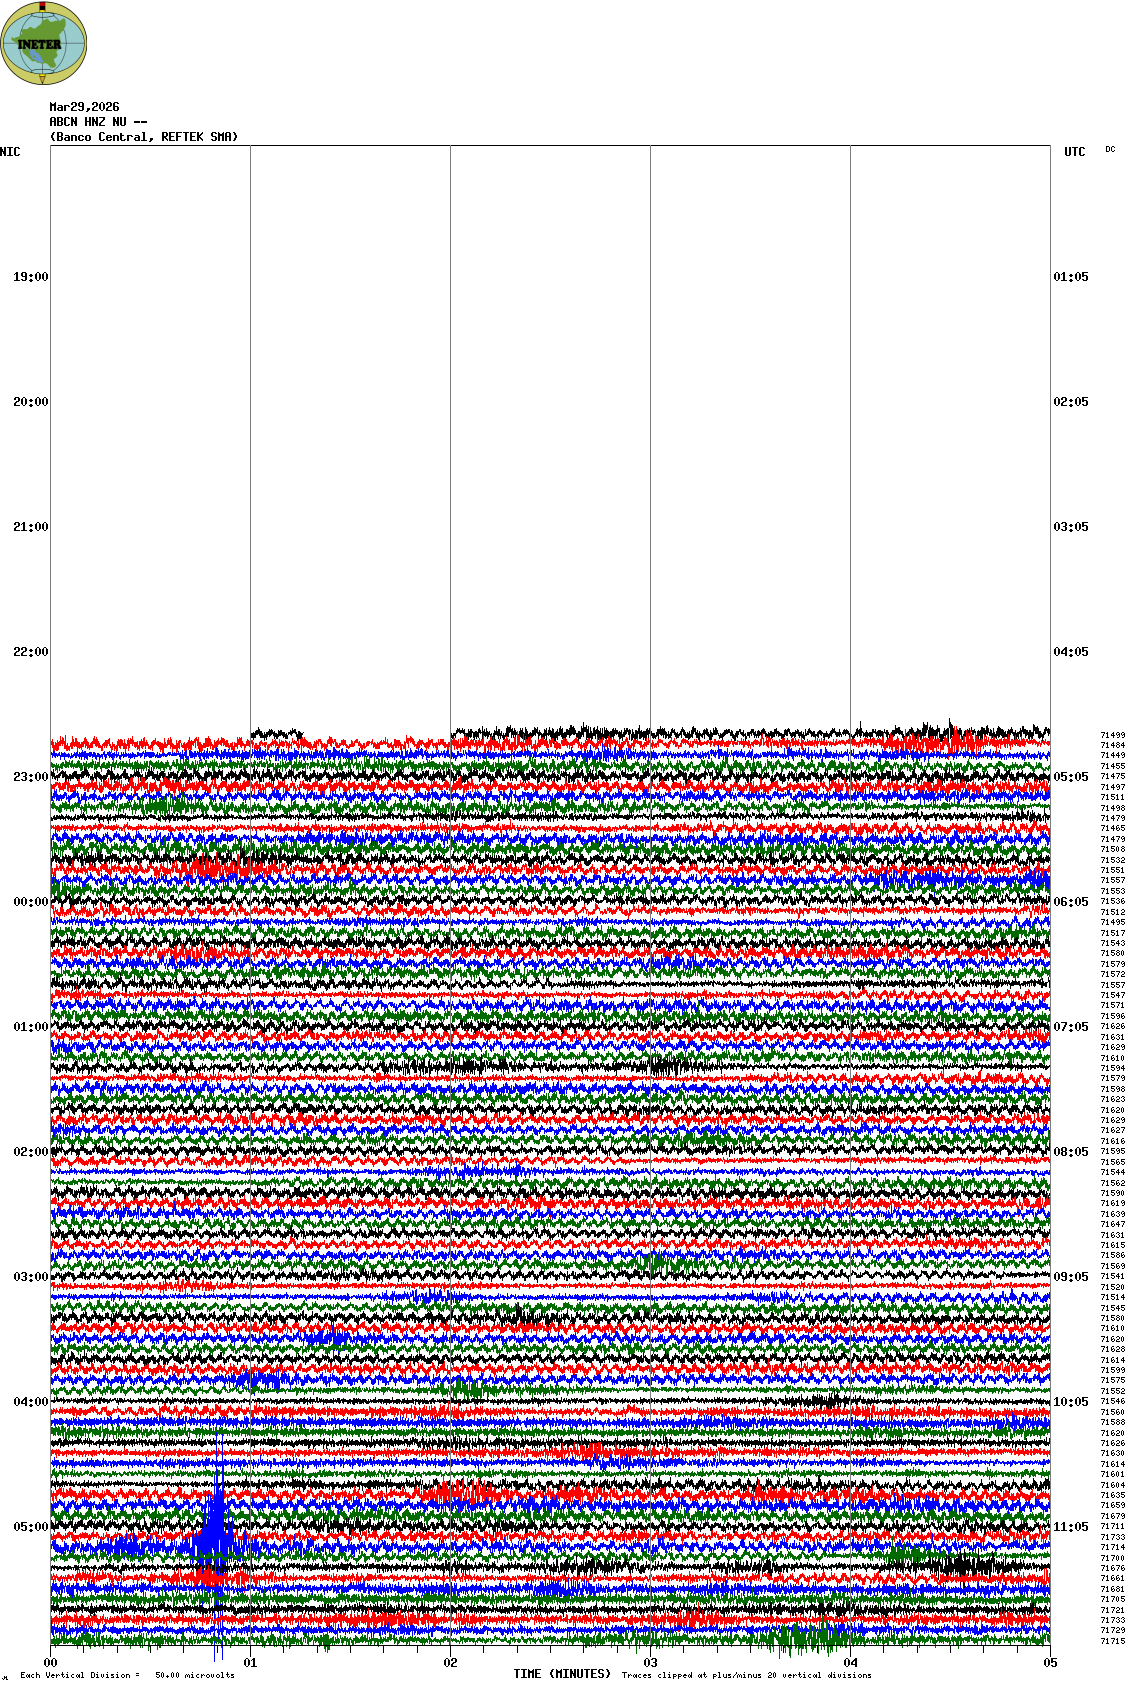Click the NIC time zone label
The width and height of the screenshot is (1130, 1689).
coord(10,152)
